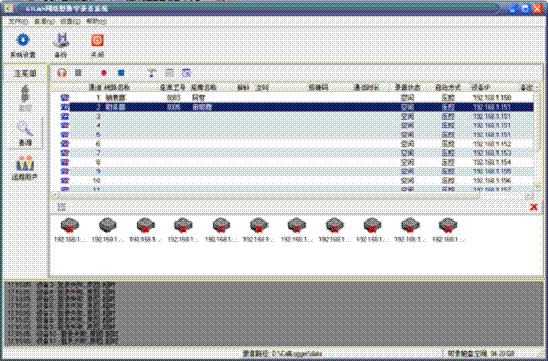Image resolution: width=548 pixels, height=361 pixels.
Task: Start recording with red dot icon
Action: pos(104,73)
